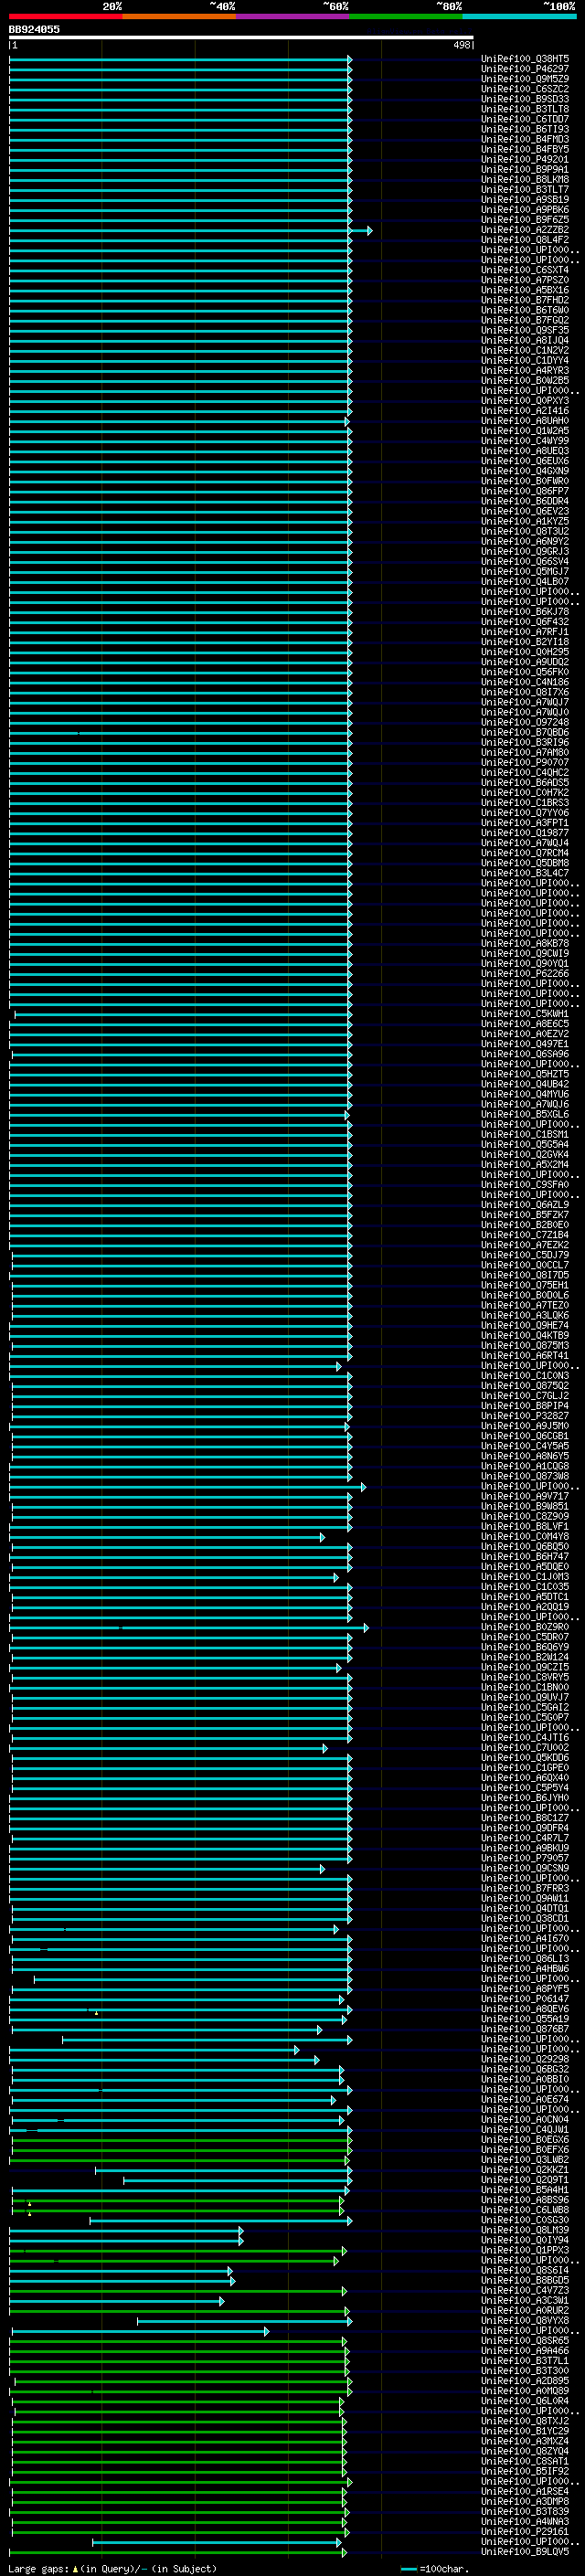Select hit UniRef100_A8UAH0
This screenshot has width=585, height=2576.
point(525,421)
